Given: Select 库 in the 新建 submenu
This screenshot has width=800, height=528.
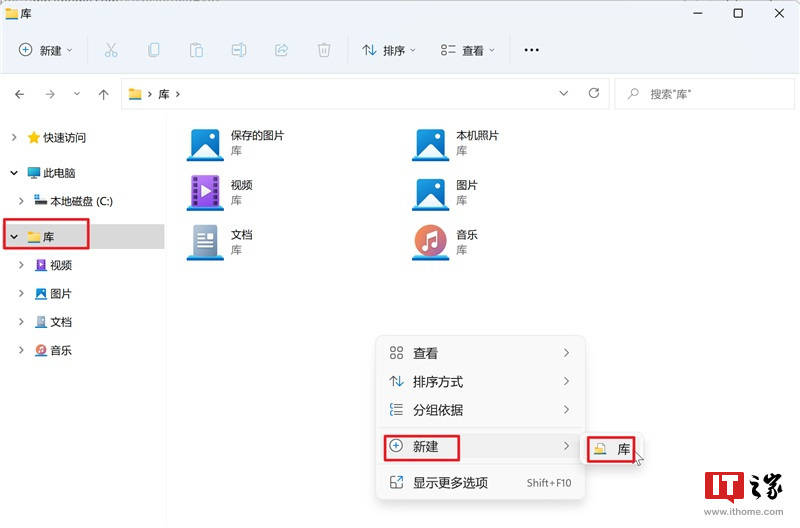Looking at the screenshot, I should click(612, 449).
